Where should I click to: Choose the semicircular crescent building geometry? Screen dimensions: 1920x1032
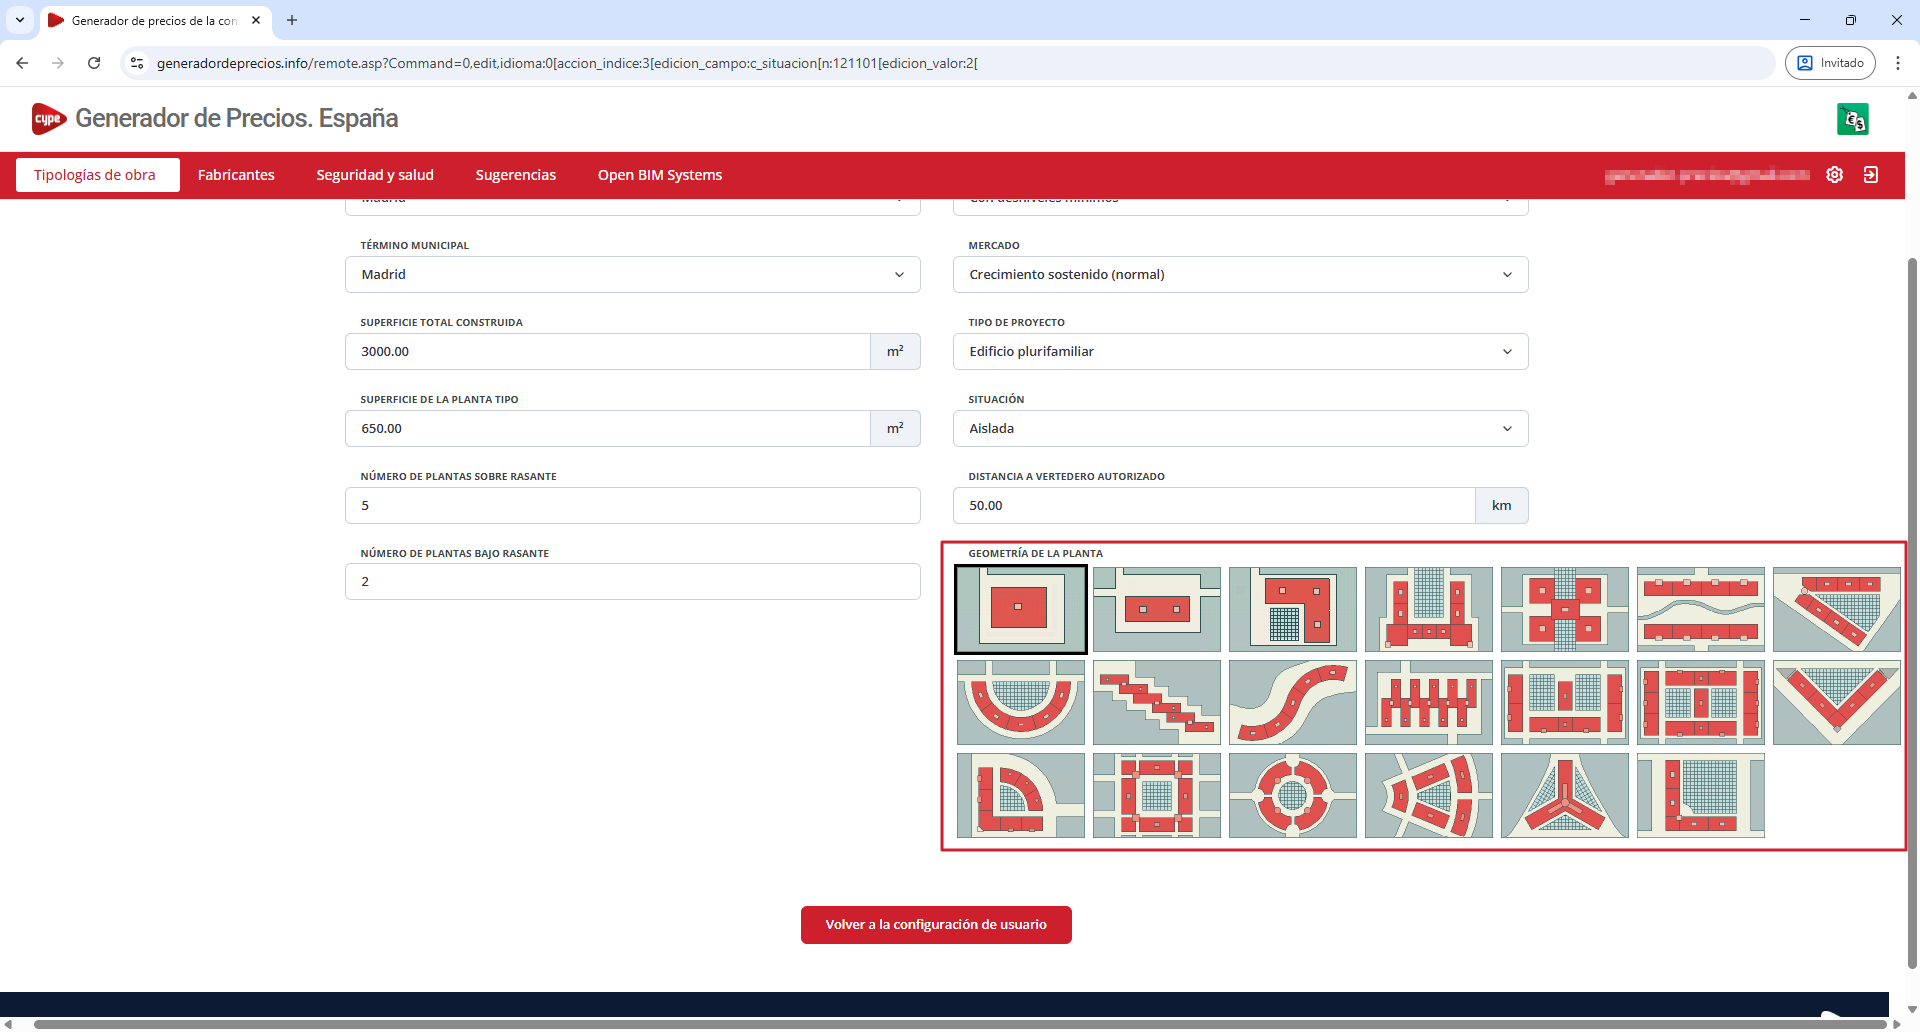point(1020,702)
